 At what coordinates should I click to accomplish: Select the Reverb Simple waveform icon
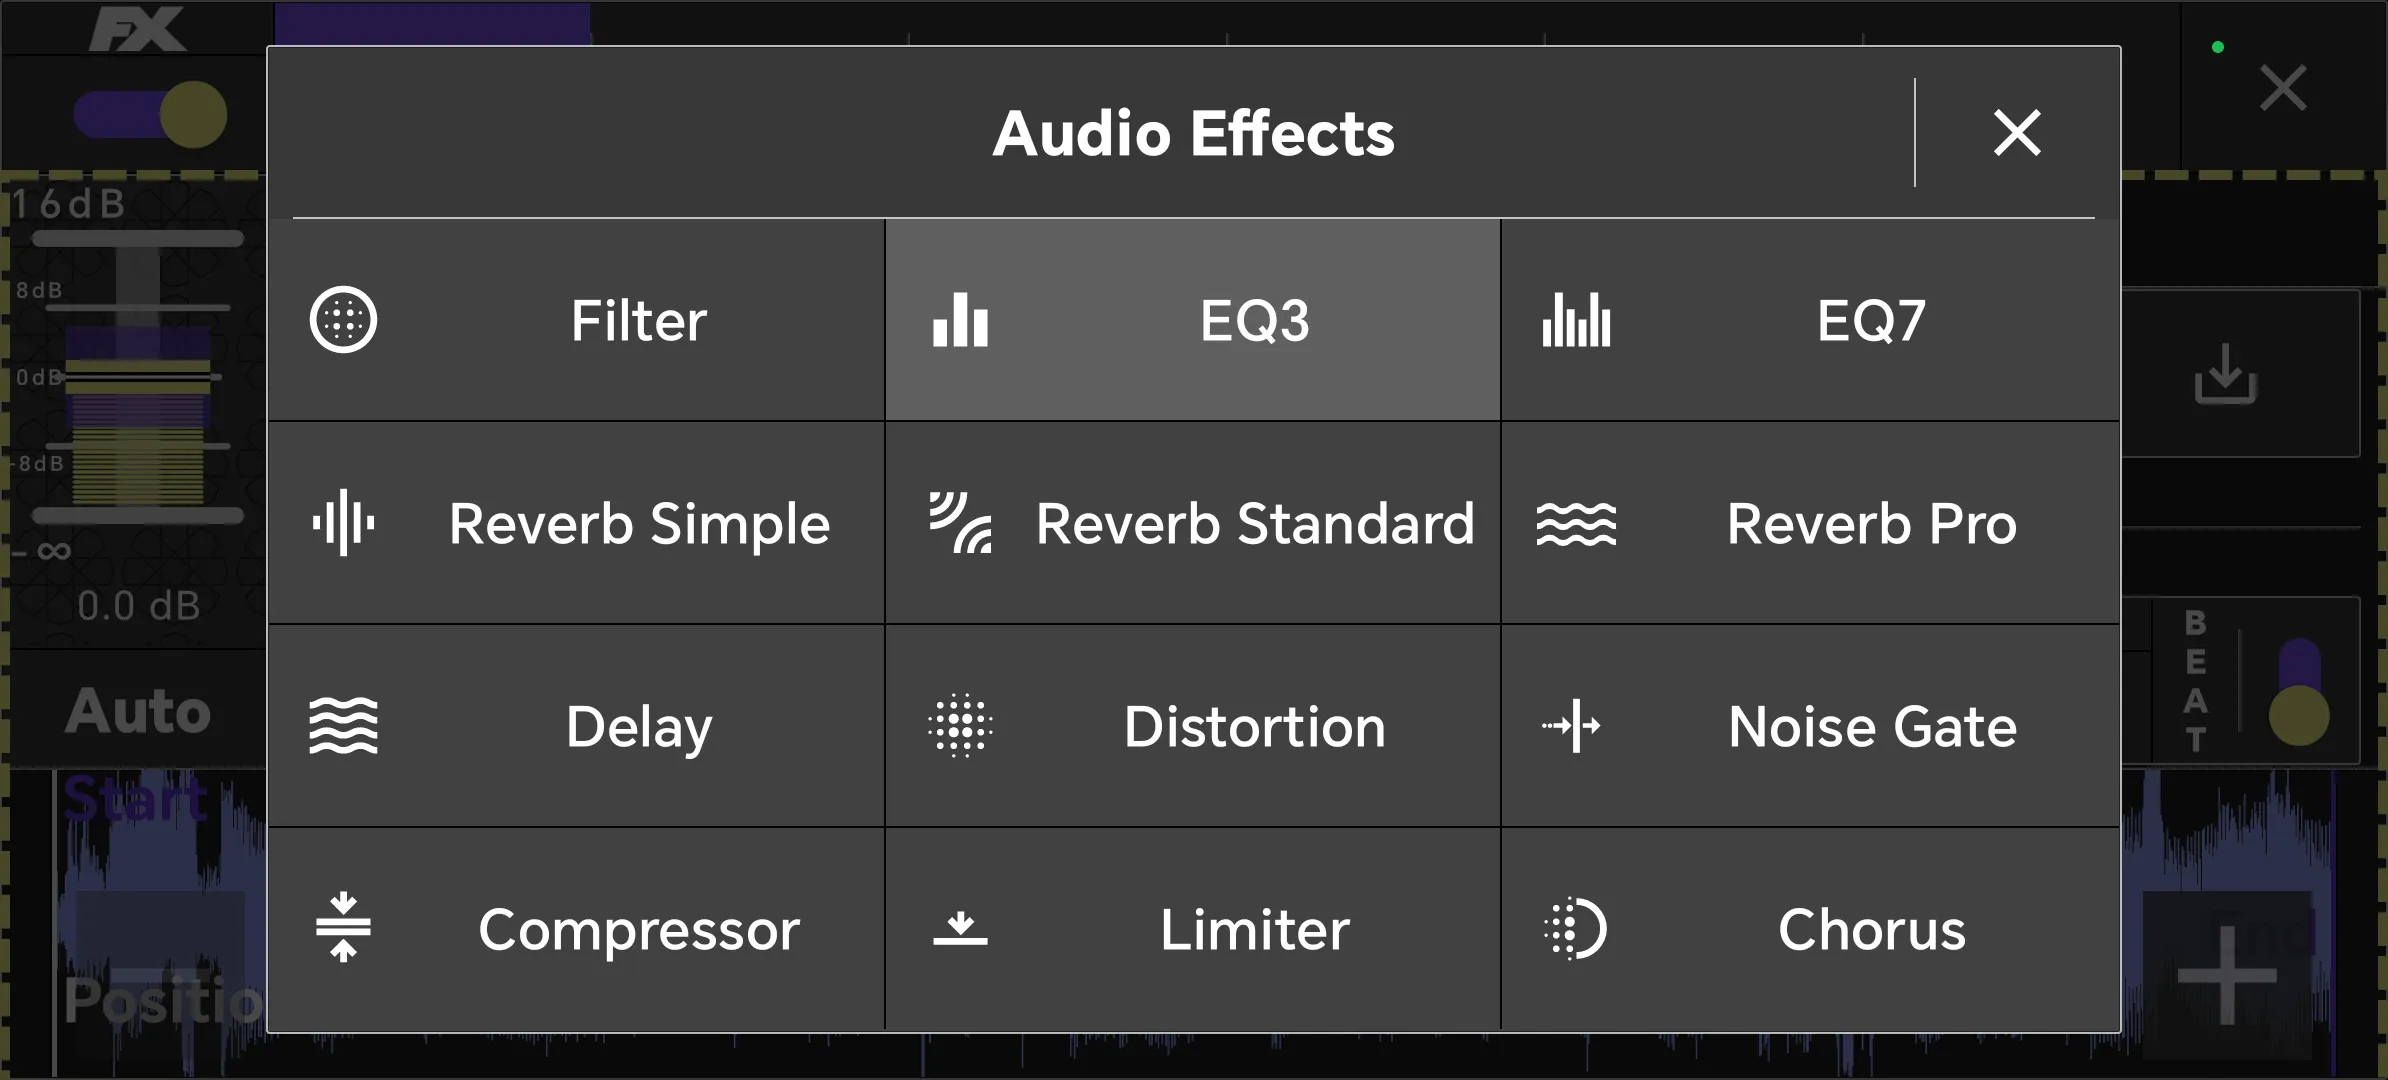click(343, 522)
